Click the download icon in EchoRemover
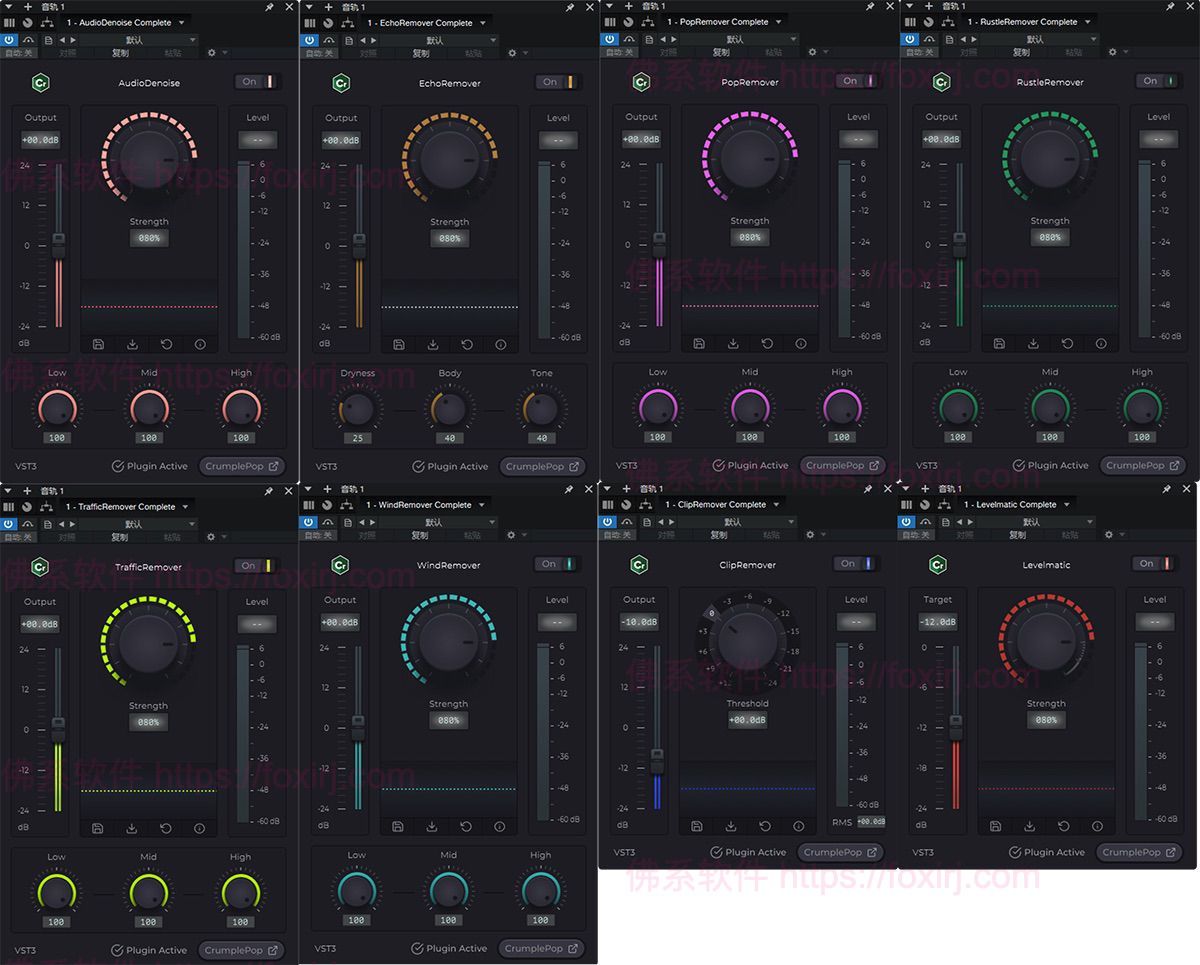The width and height of the screenshot is (1200, 965). (x=432, y=344)
